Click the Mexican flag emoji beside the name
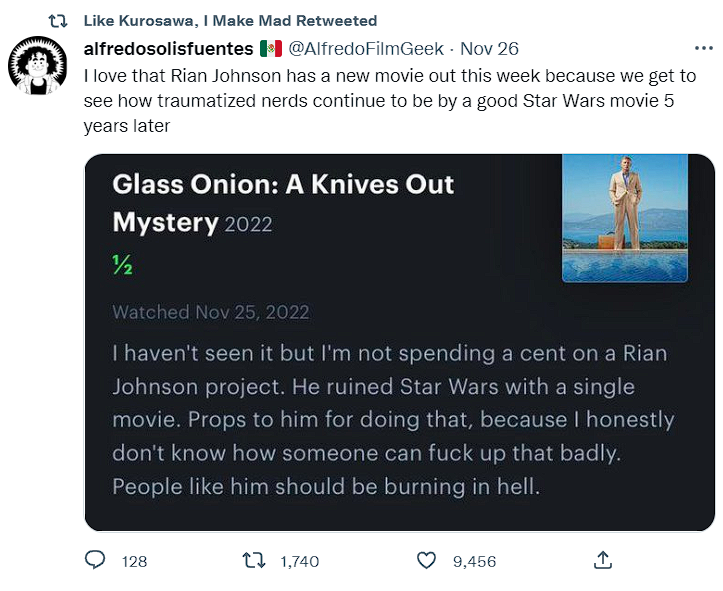The height and width of the screenshot is (591, 723). click(270, 49)
